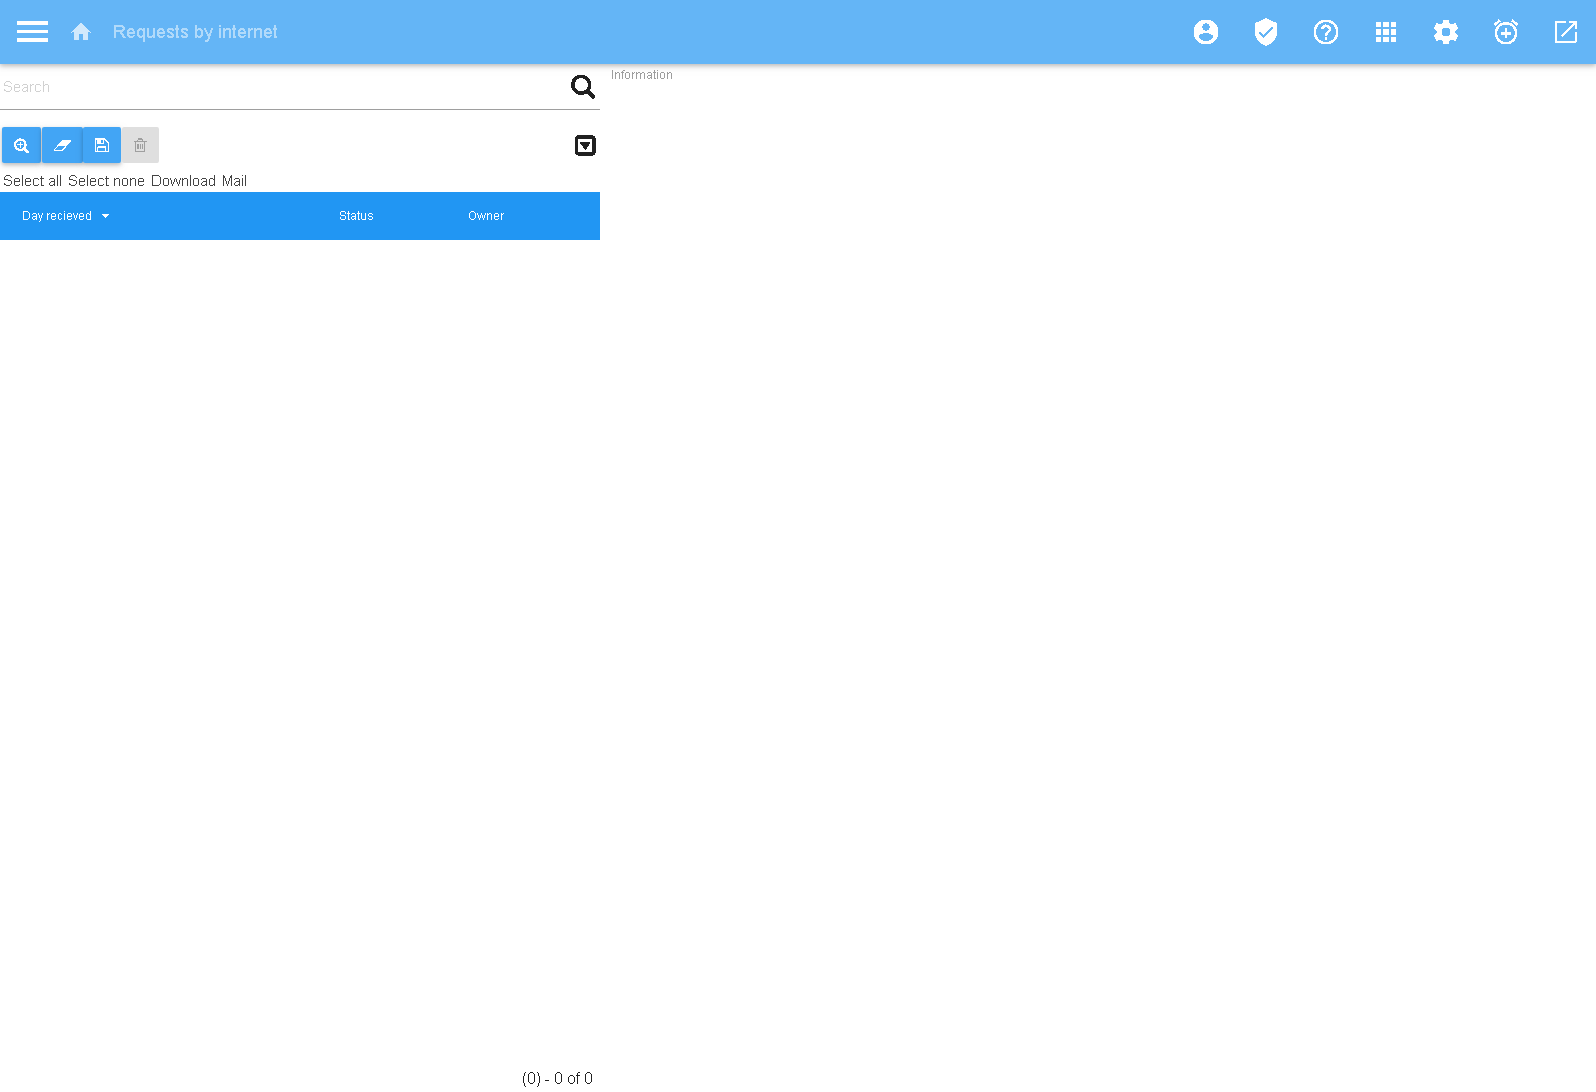Click the save floppy disk button
Image resolution: width=1596 pixels, height=1092 pixels.
tap(102, 145)
